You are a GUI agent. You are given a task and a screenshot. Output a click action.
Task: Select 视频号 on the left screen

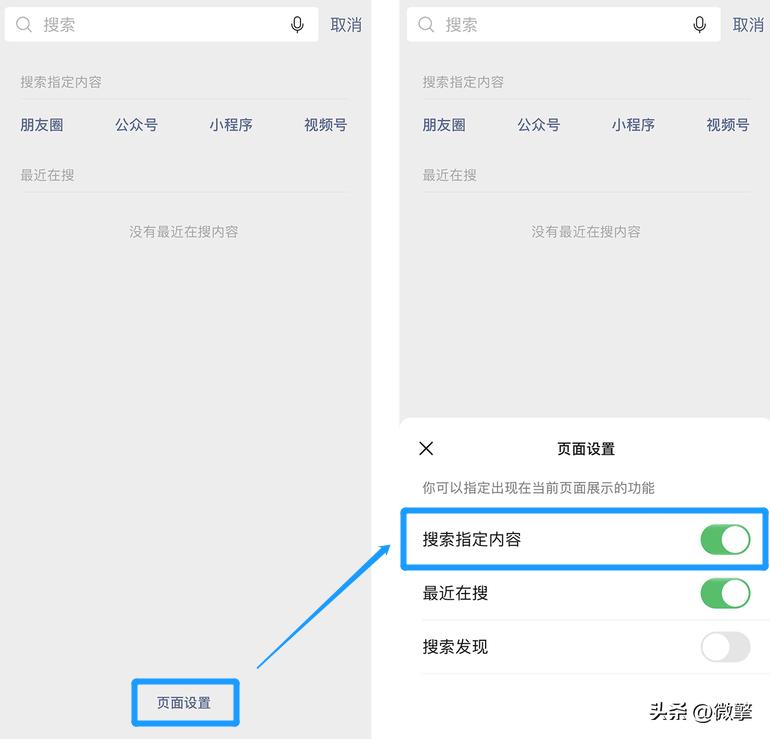click(x=326, y=125)
